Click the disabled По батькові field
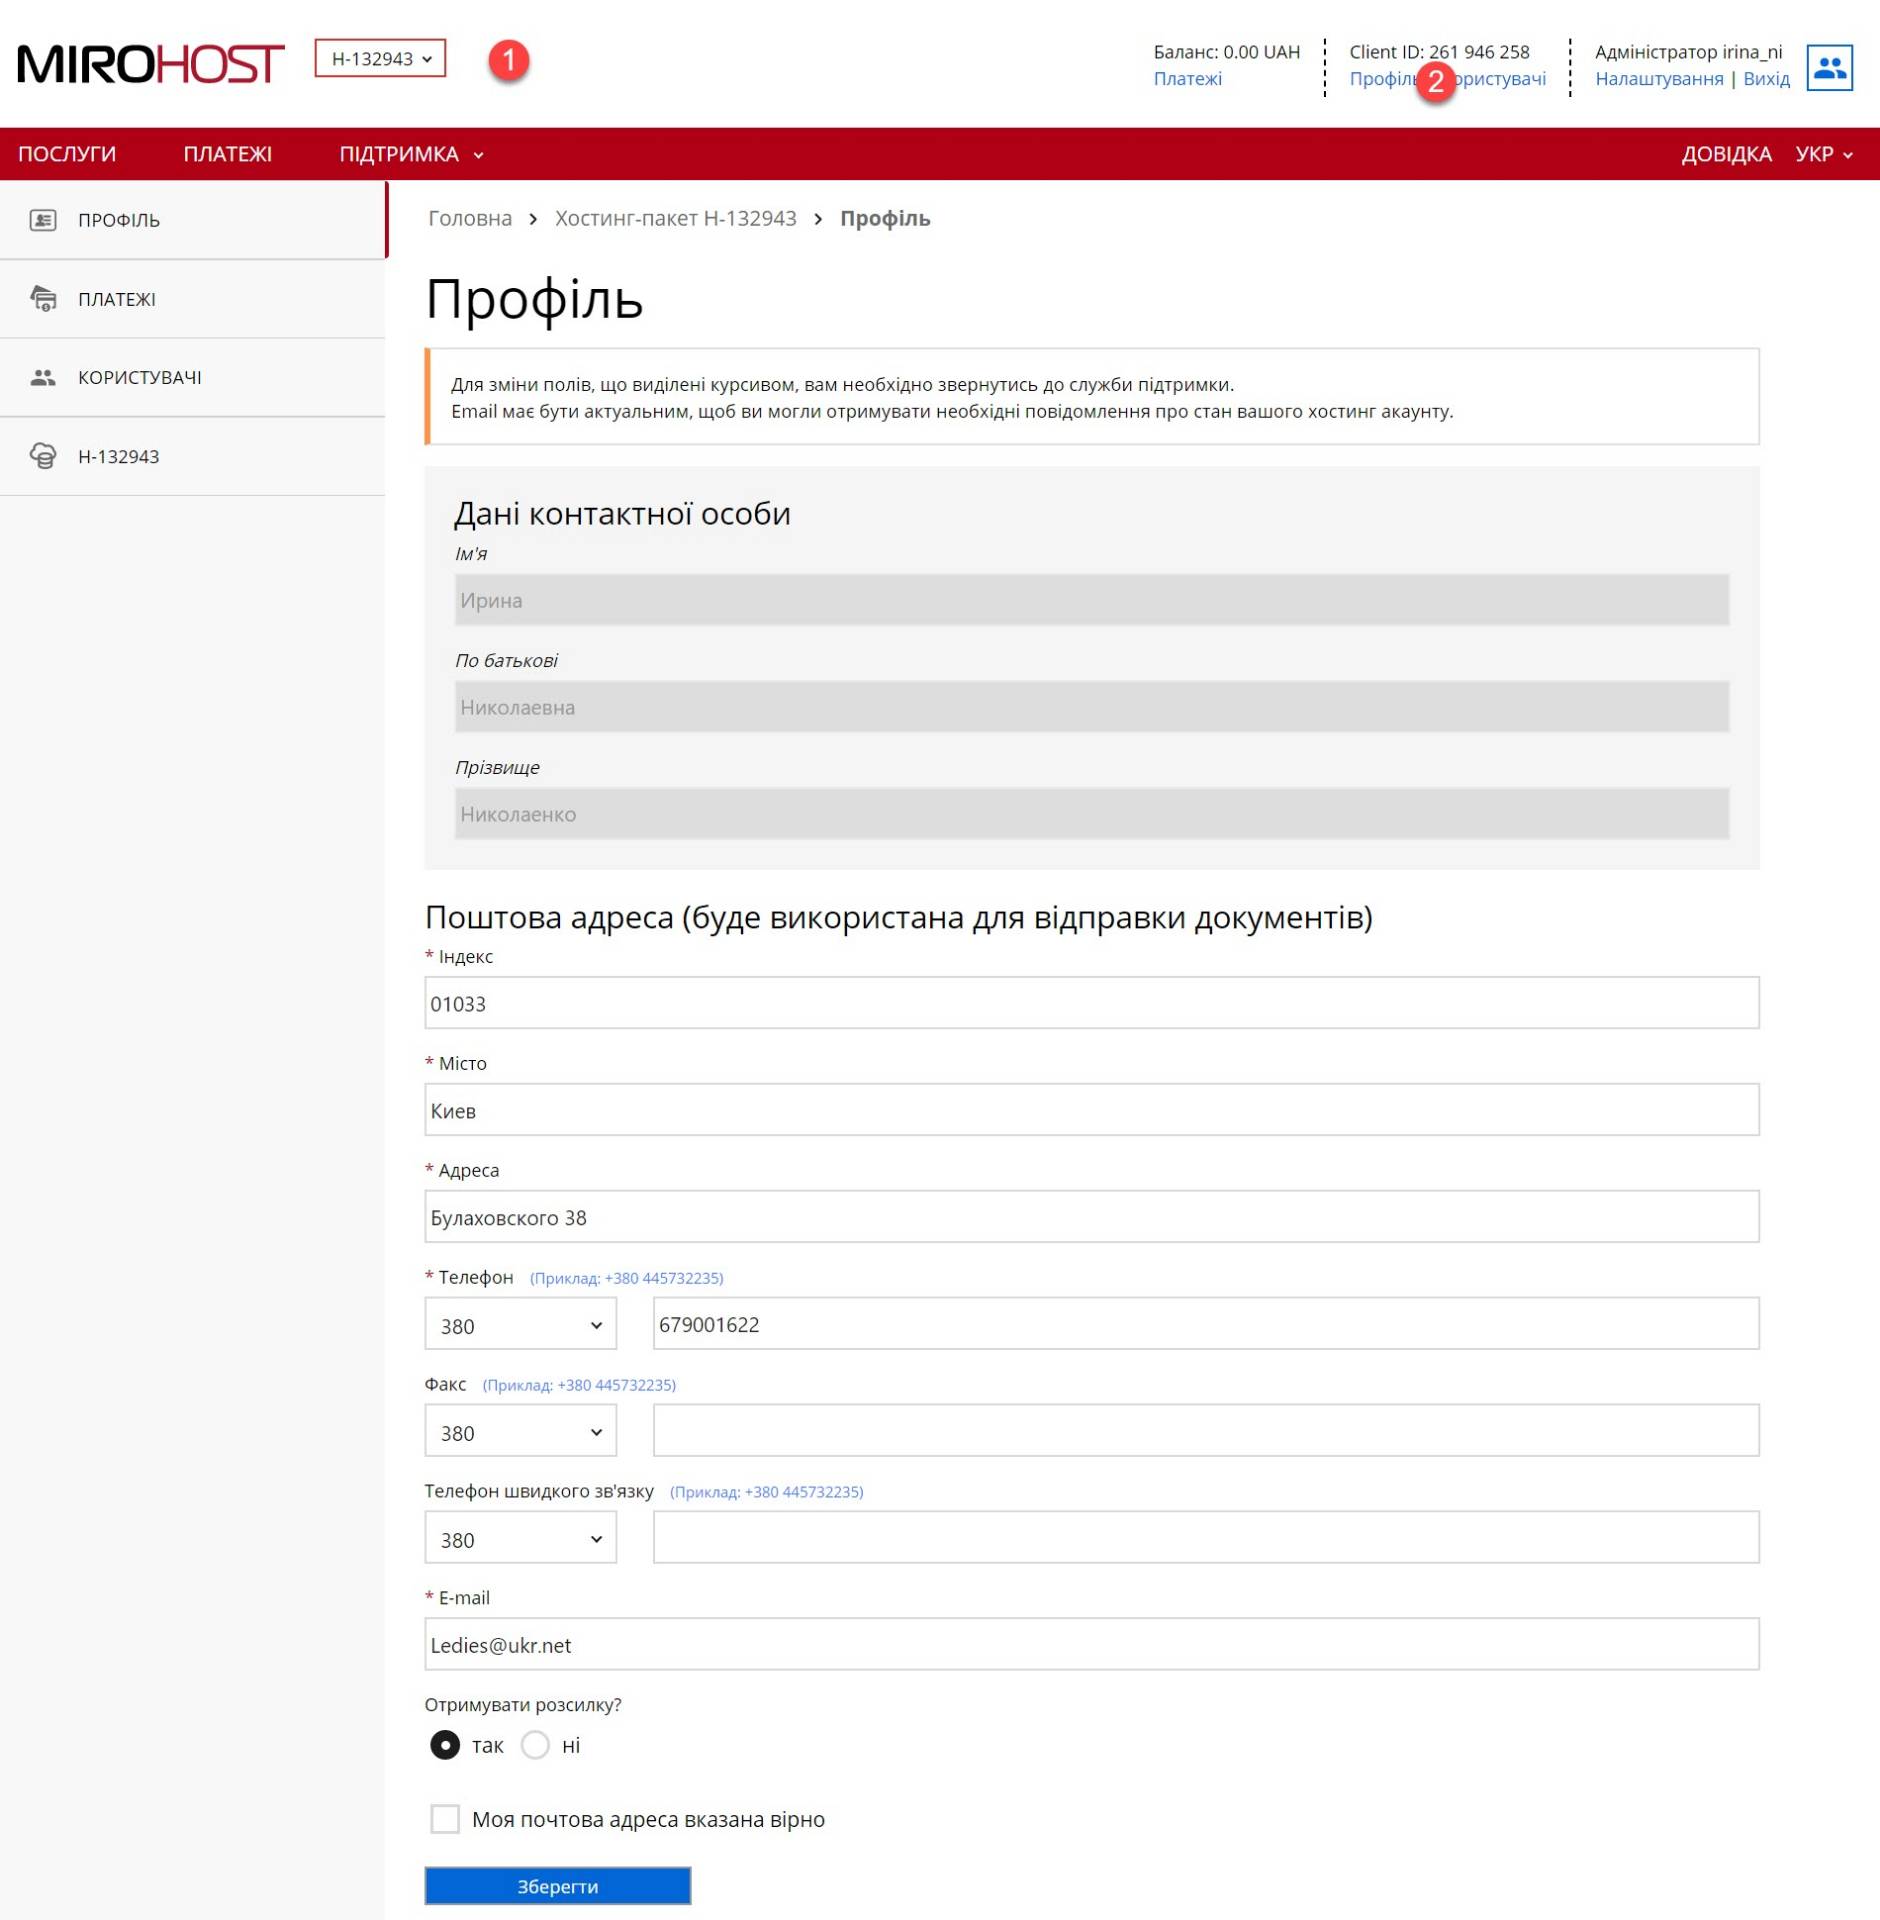This screenshot has width=1880, height=1920. point(1092,707)
